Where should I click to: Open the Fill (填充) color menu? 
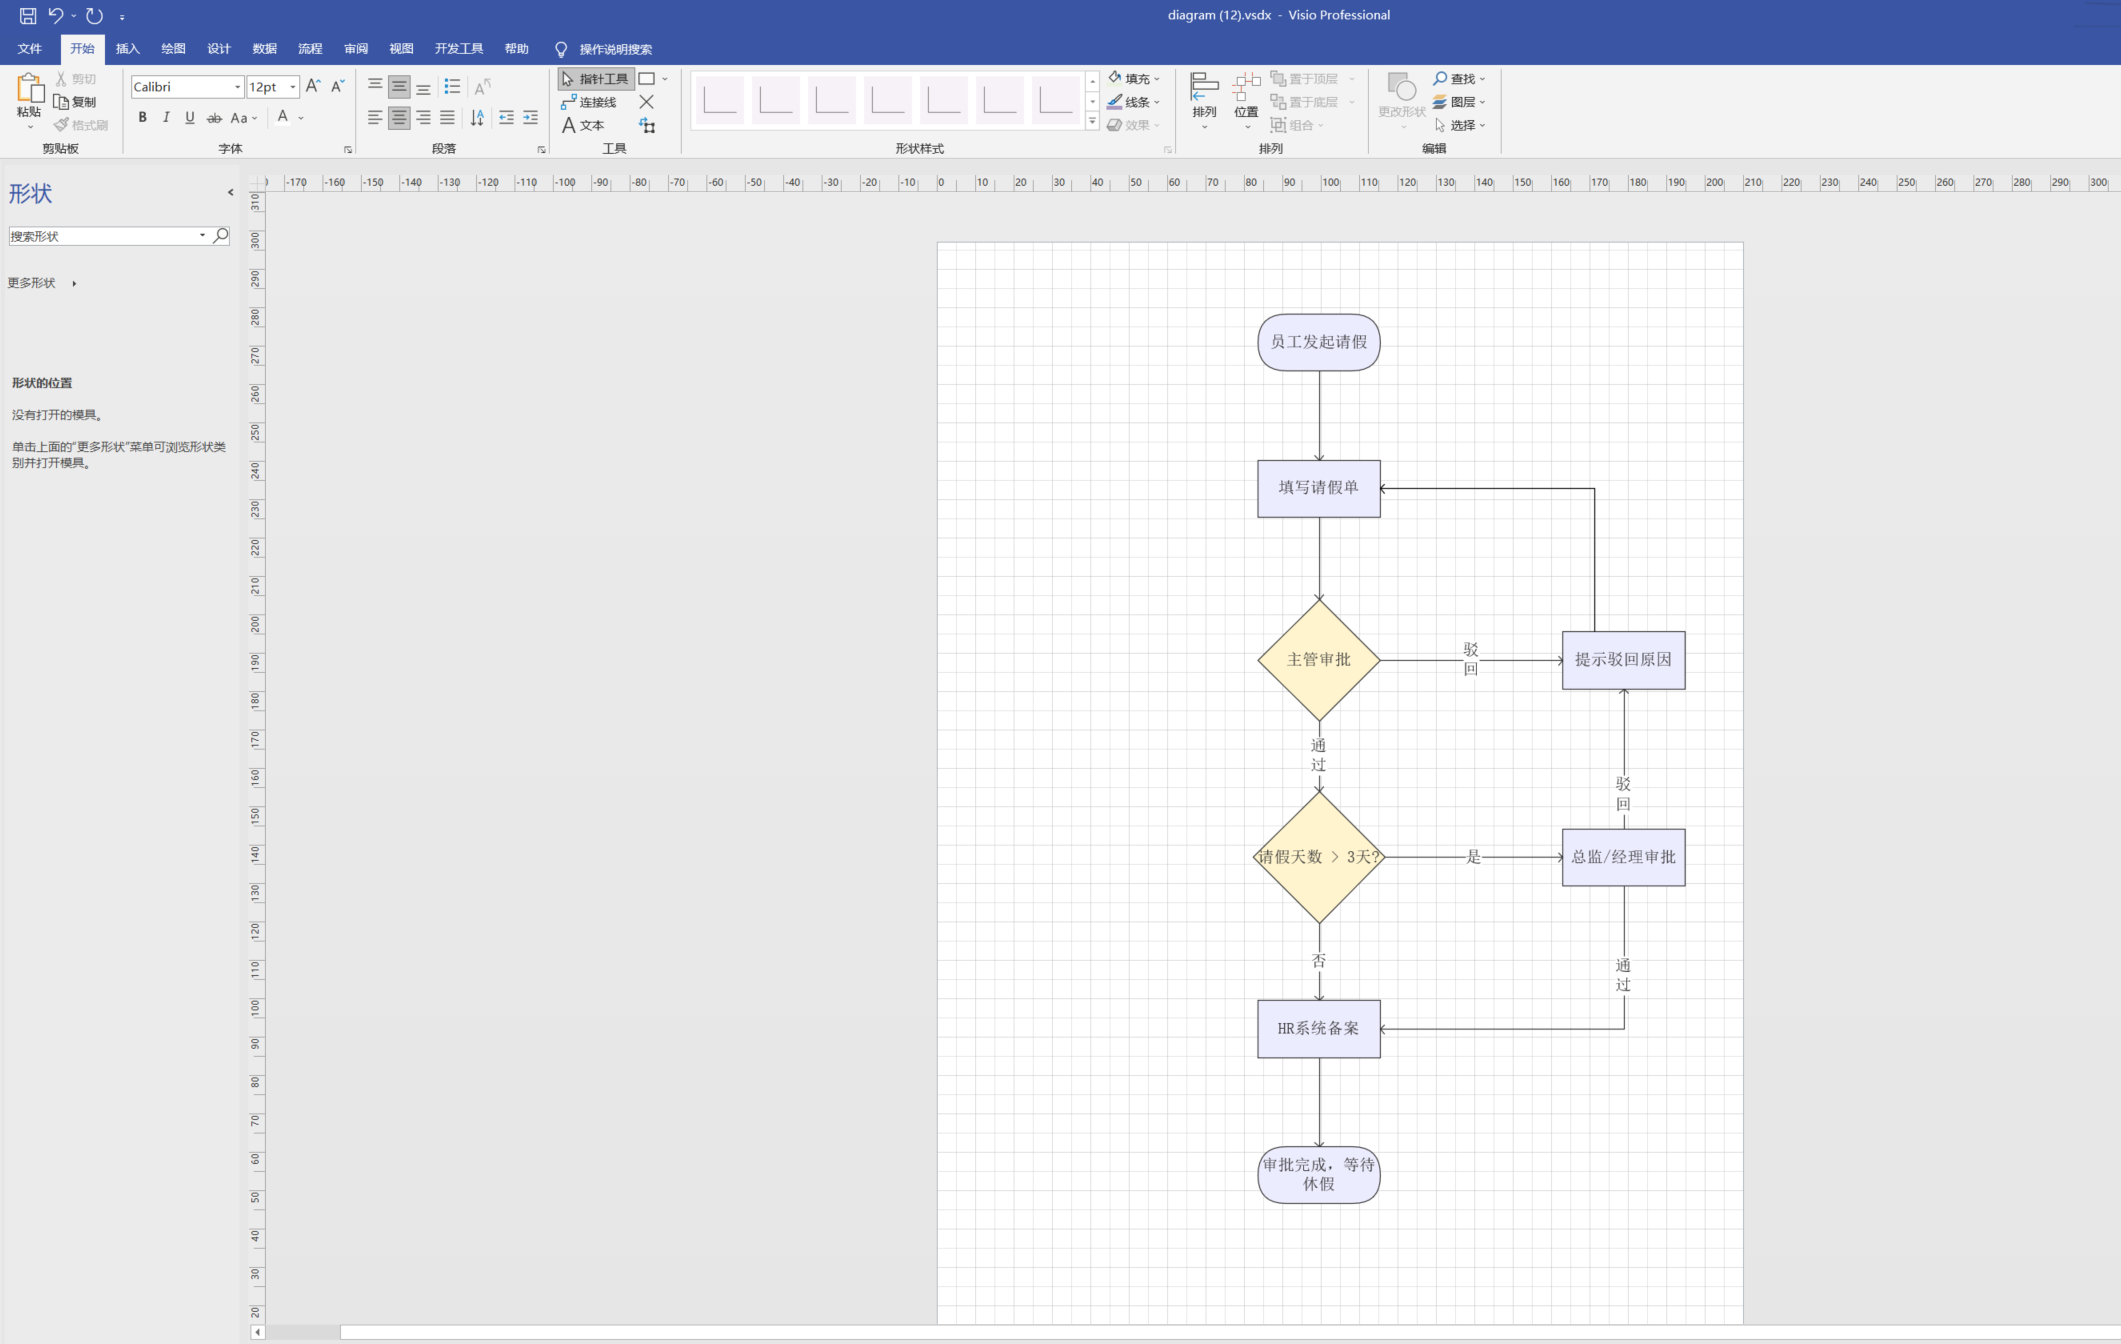1134,79
